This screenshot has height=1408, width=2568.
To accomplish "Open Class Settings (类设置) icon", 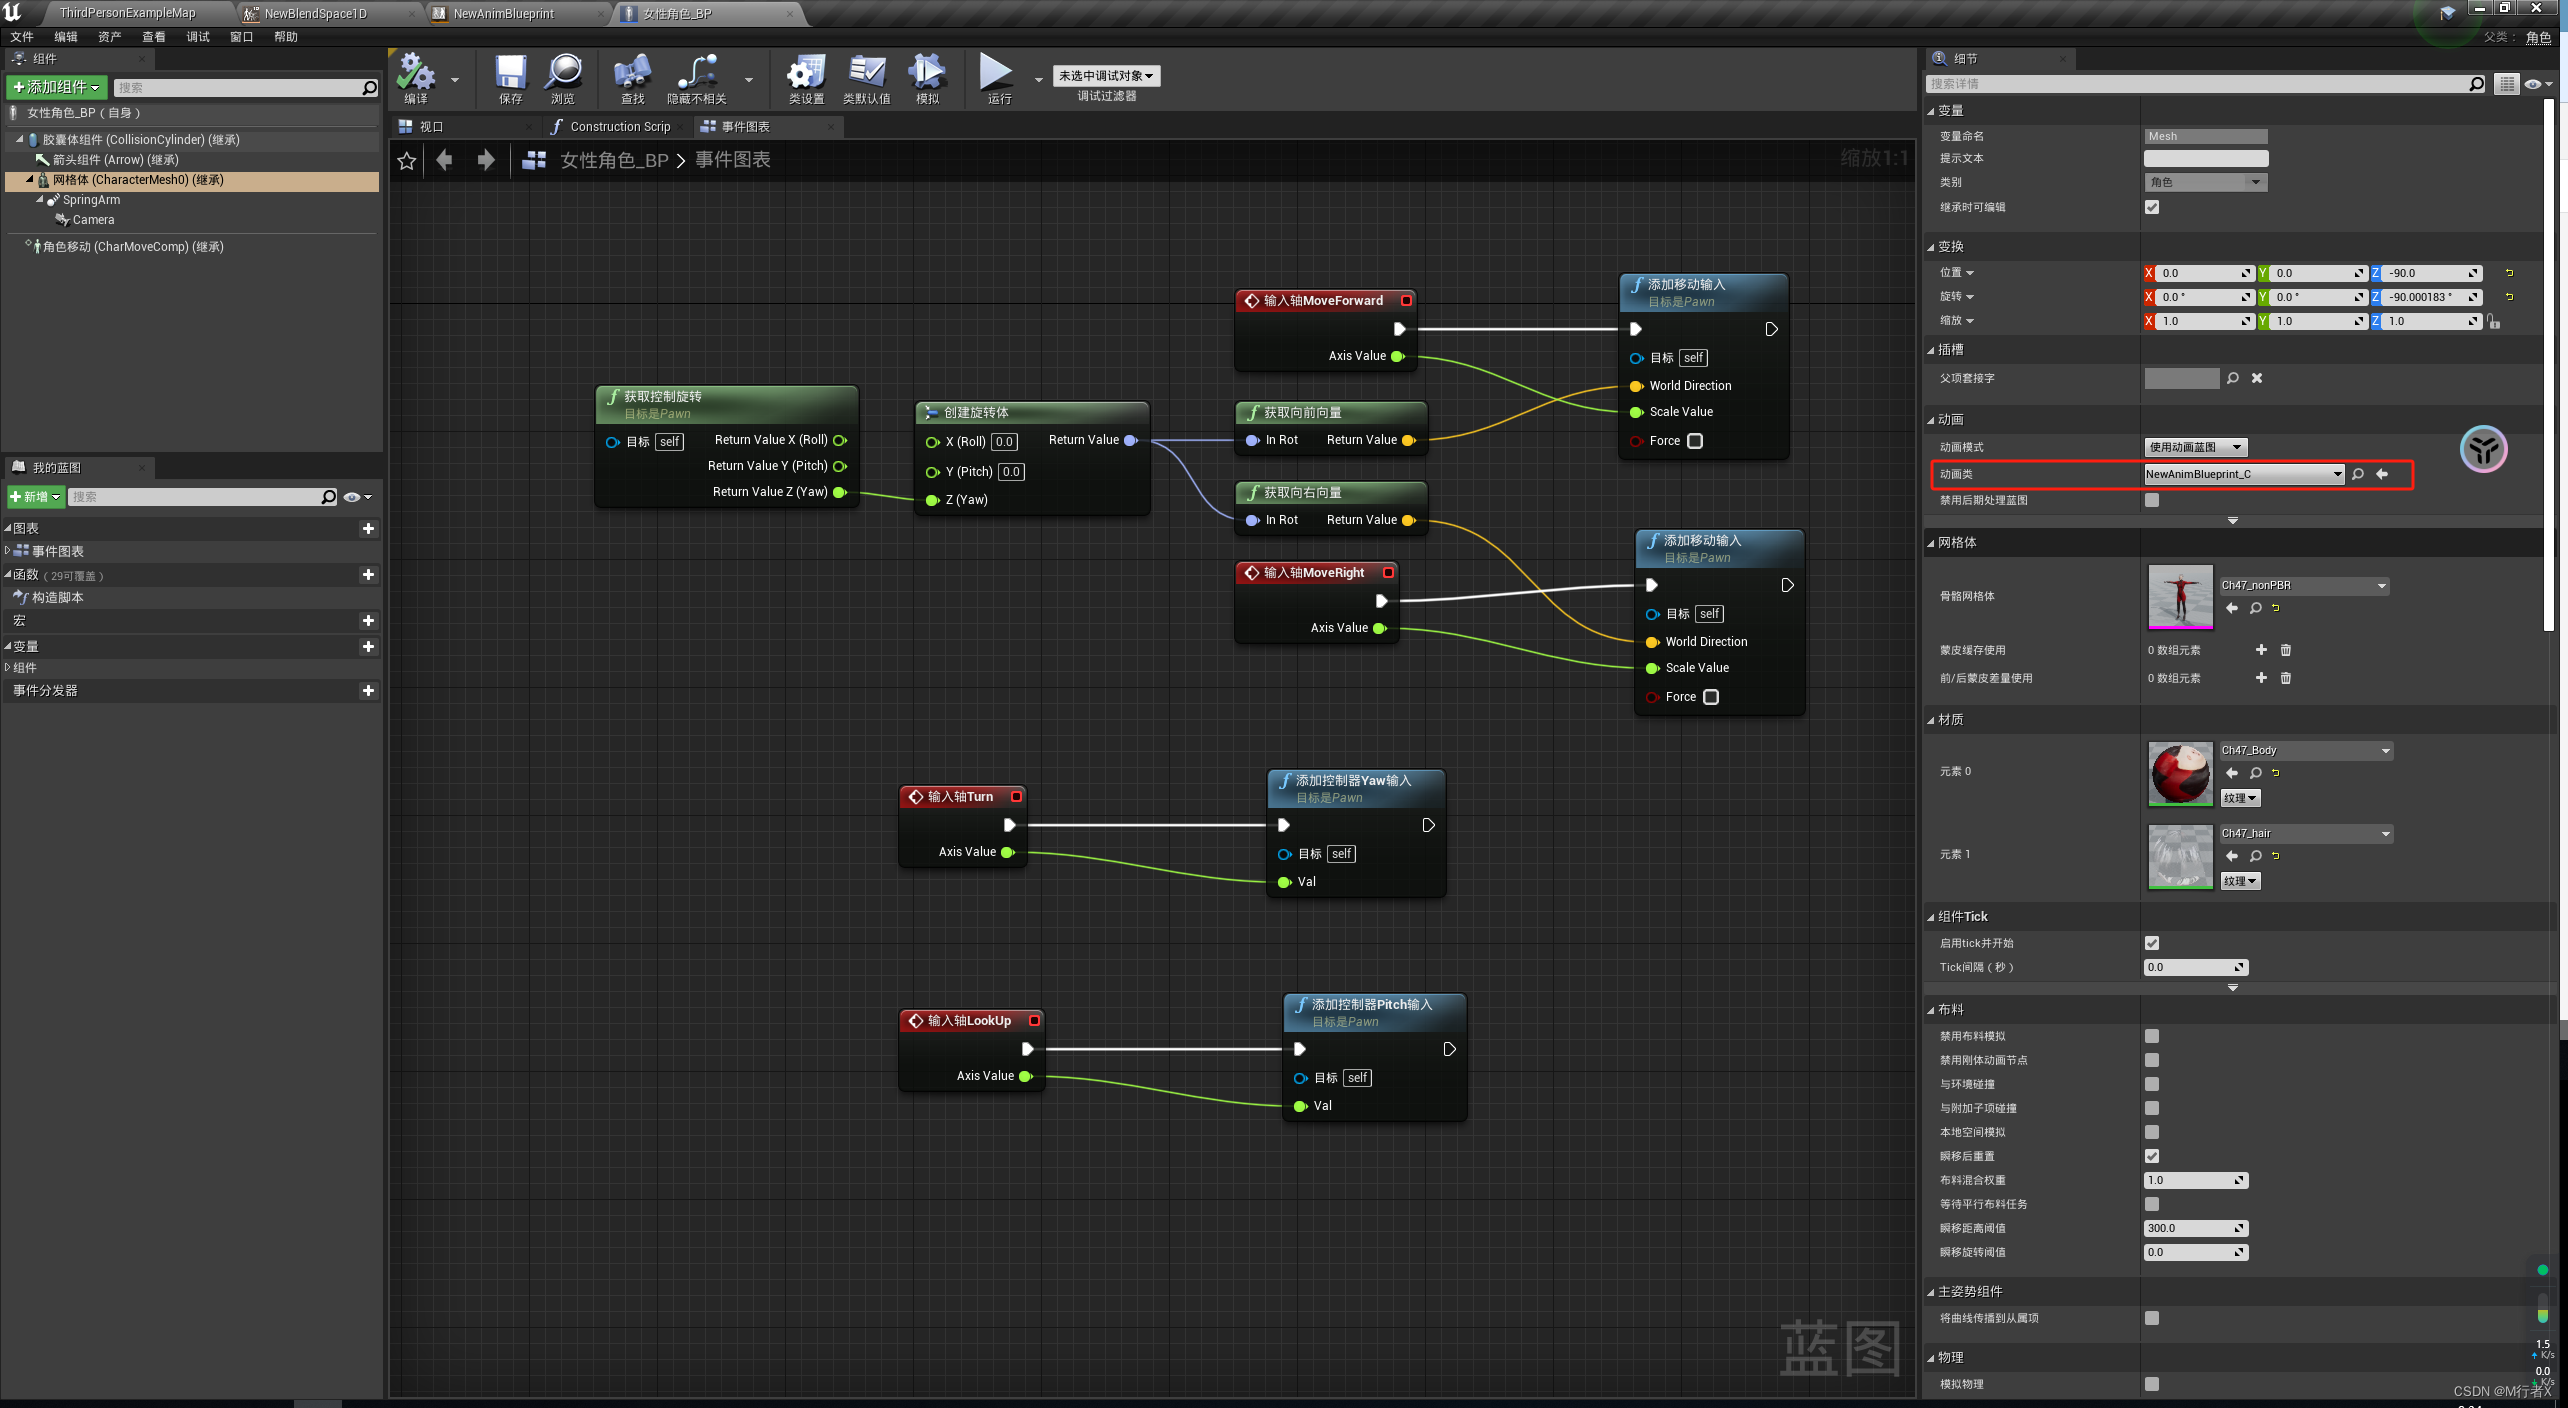I will tap(805, 73).
